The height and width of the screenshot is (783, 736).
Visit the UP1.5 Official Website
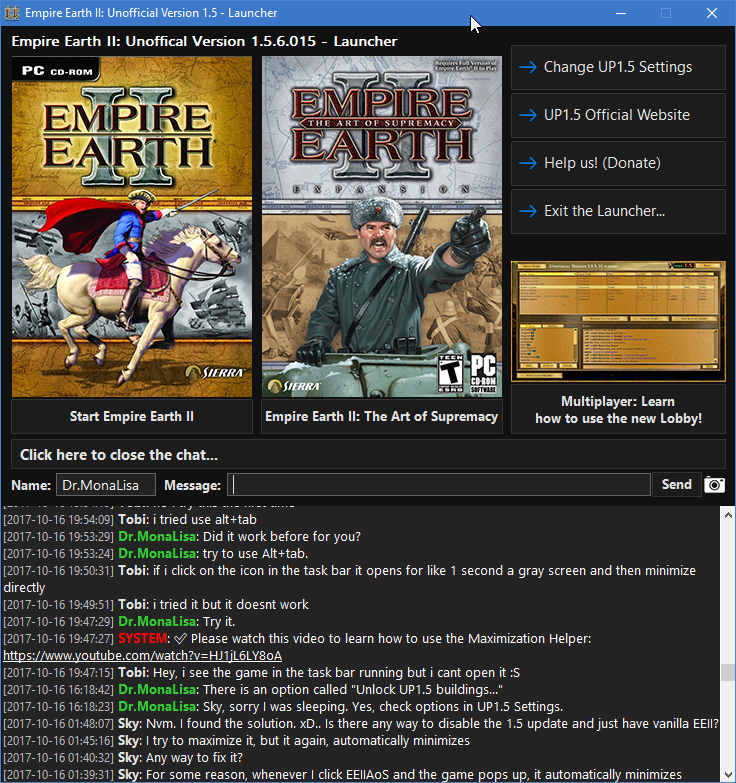tap(618, 115)
